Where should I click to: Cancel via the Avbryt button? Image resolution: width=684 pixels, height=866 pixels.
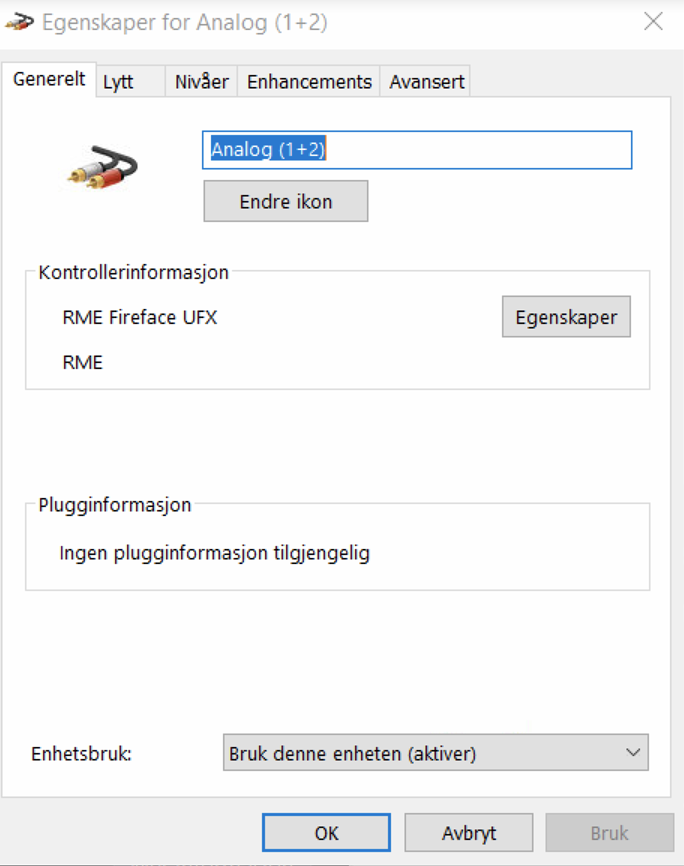point(469,832)
